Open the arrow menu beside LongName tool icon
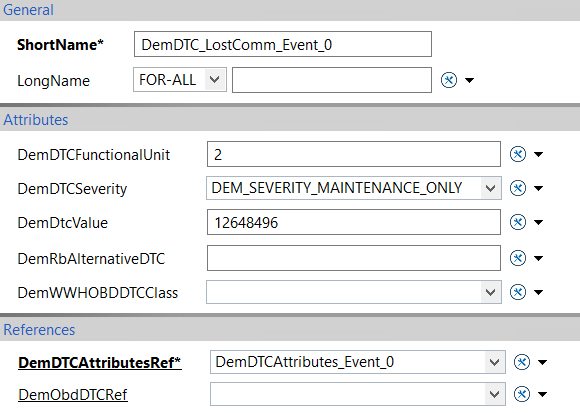This screenshot has height=413, width=580. (469, 80)
